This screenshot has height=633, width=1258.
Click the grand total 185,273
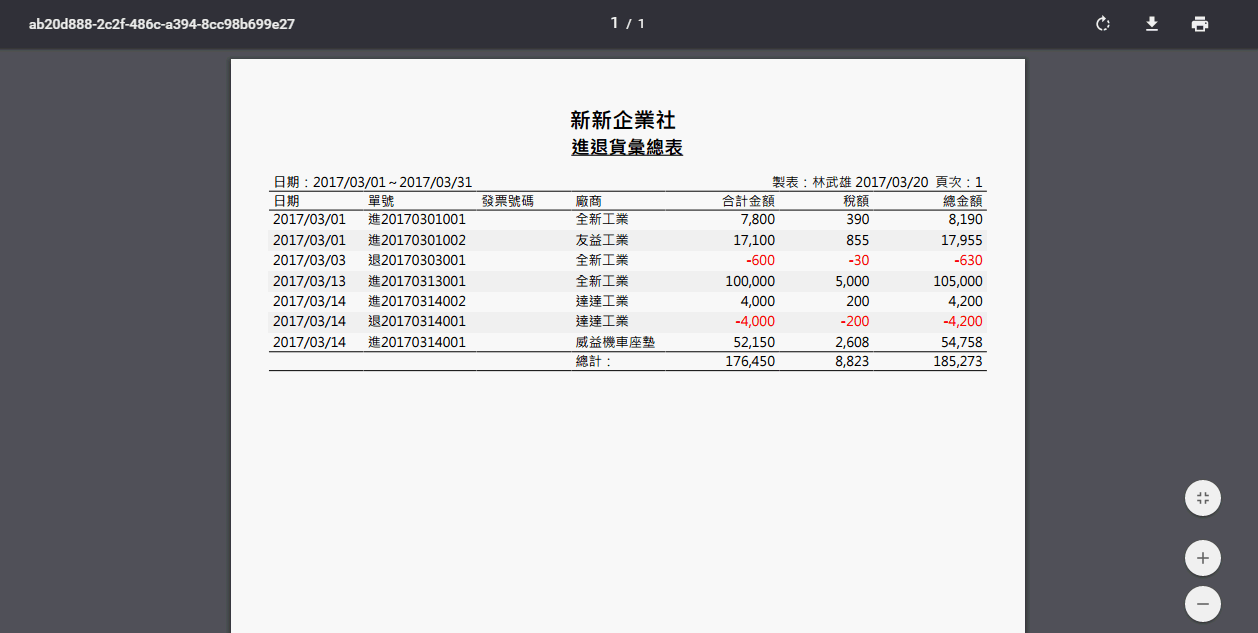[958, 361]
